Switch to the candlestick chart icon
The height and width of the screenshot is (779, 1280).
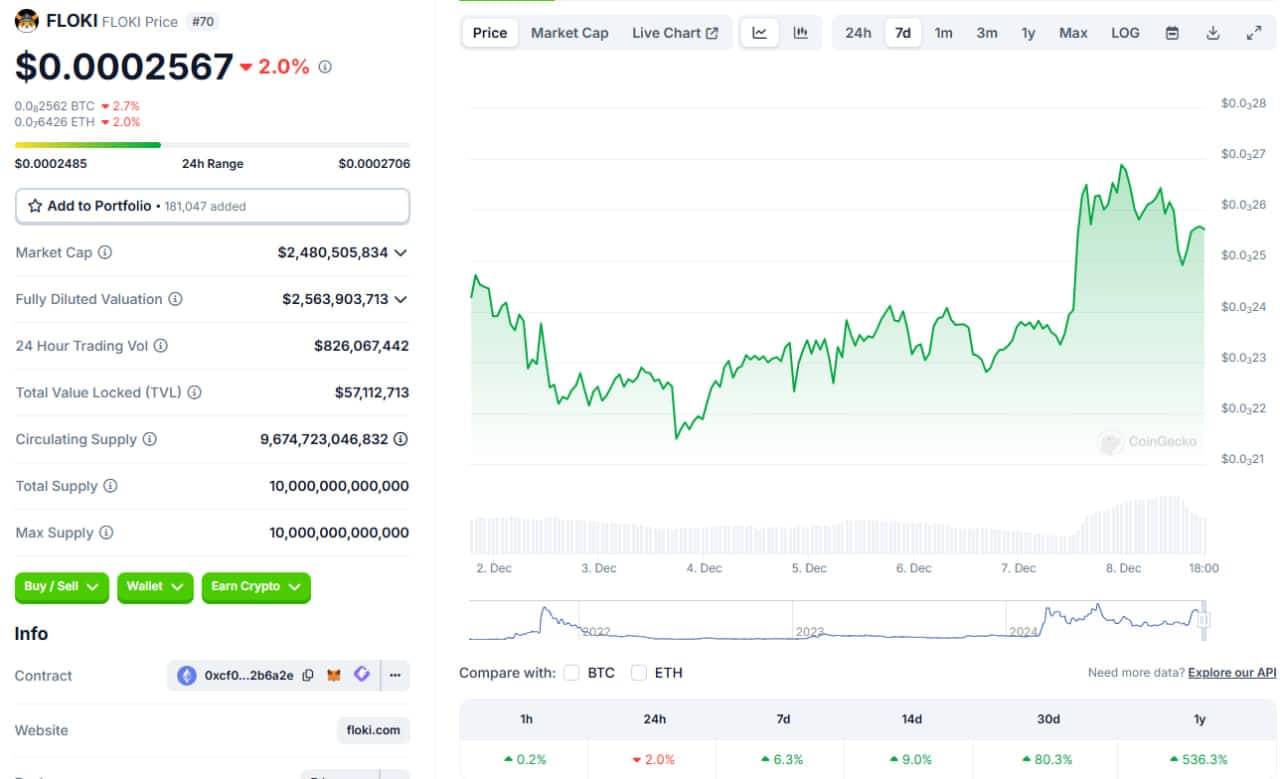[x=801, y=33]
